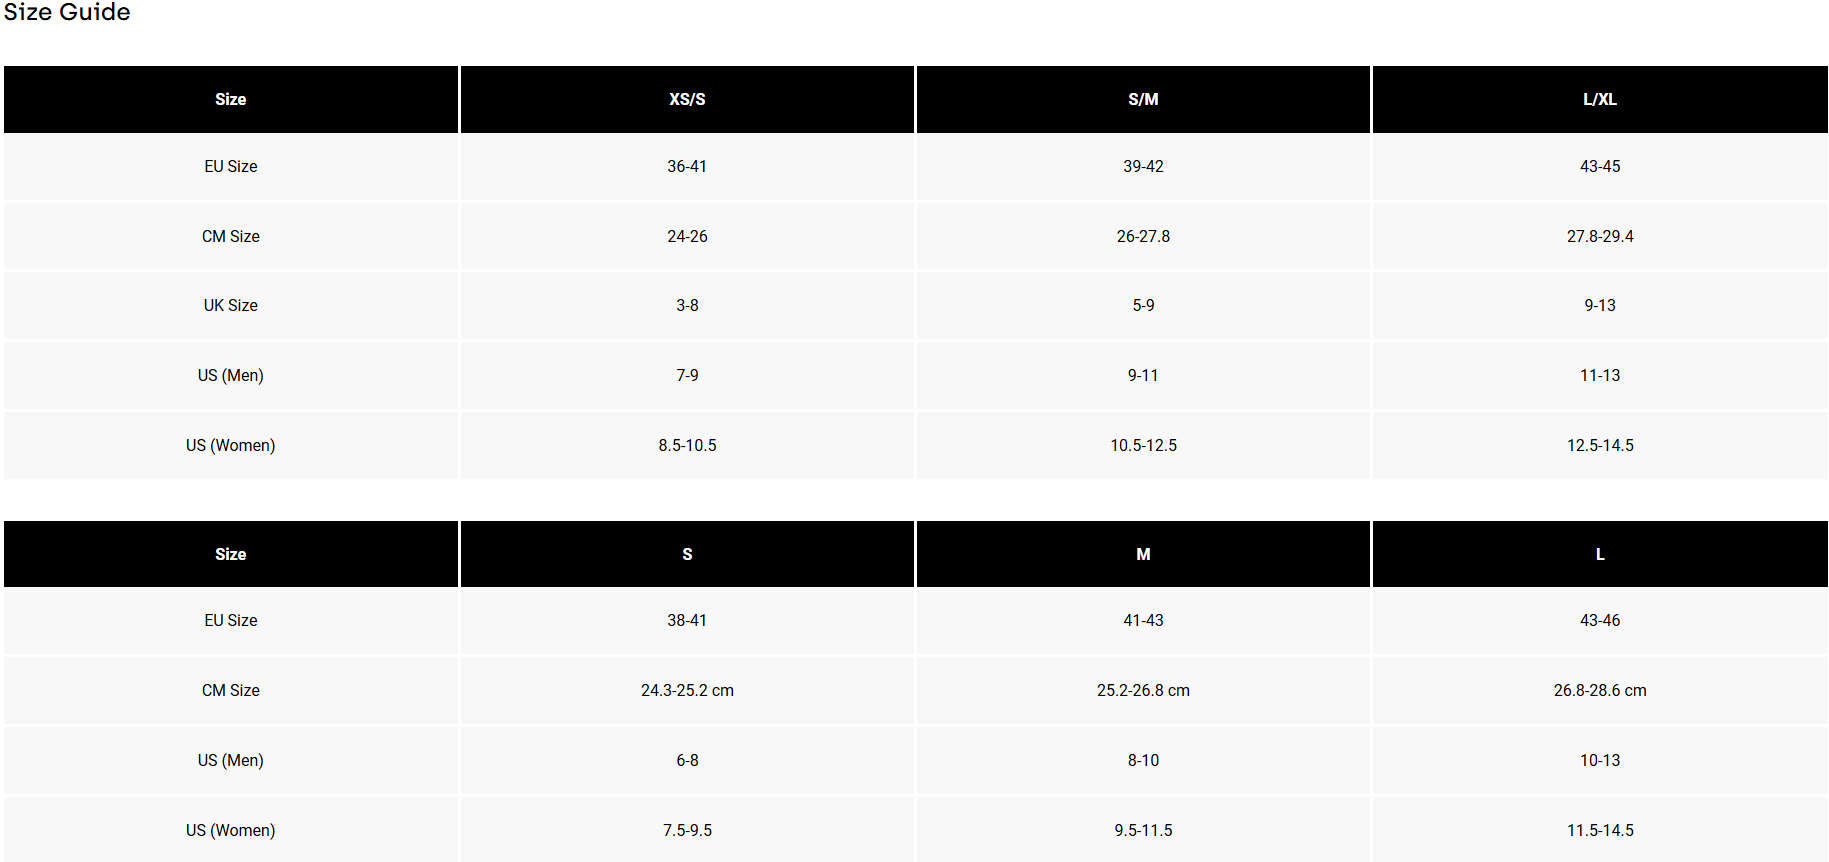Viewport: 1829px width, 862px height.
Task: Select the S/M column header
Action: pyautogui.click(x=1143, y=99)
